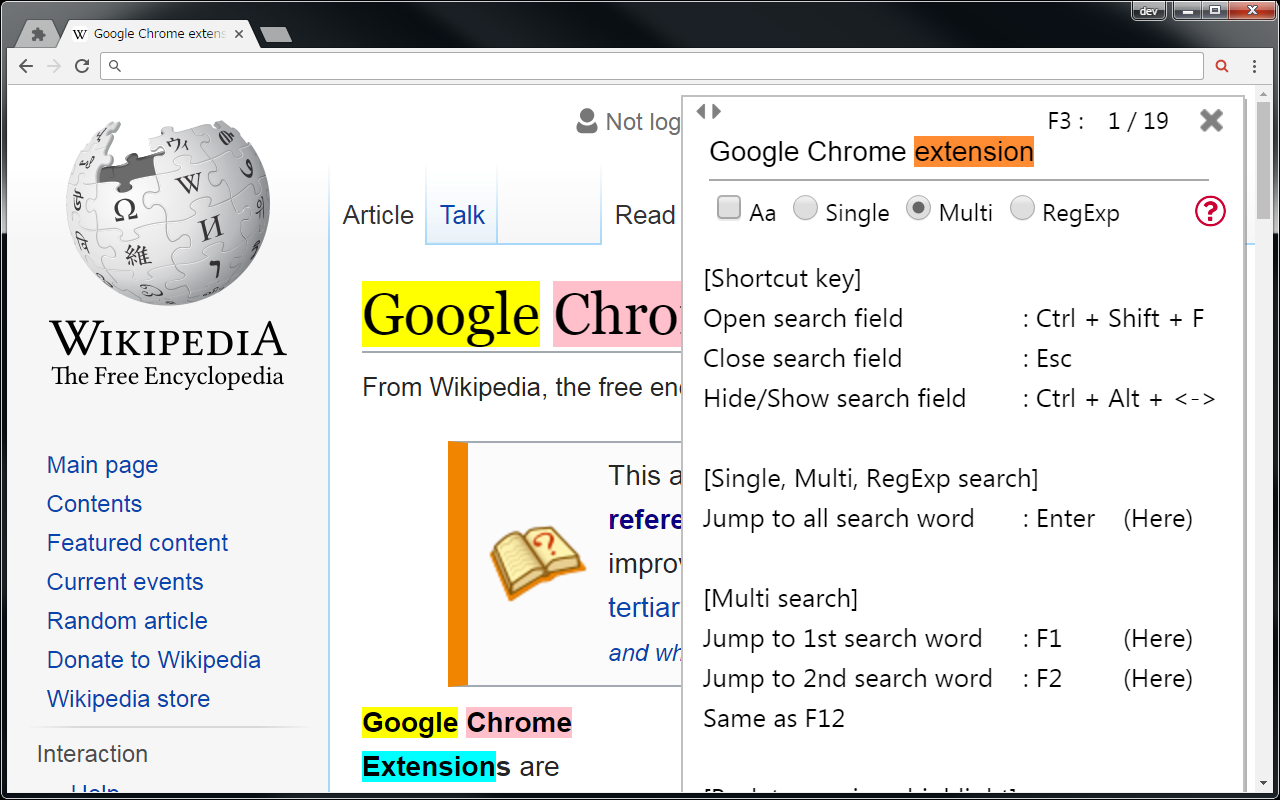The image size is (1280, 800).
Task: Go to Featured content
Action: pos(137,543)
